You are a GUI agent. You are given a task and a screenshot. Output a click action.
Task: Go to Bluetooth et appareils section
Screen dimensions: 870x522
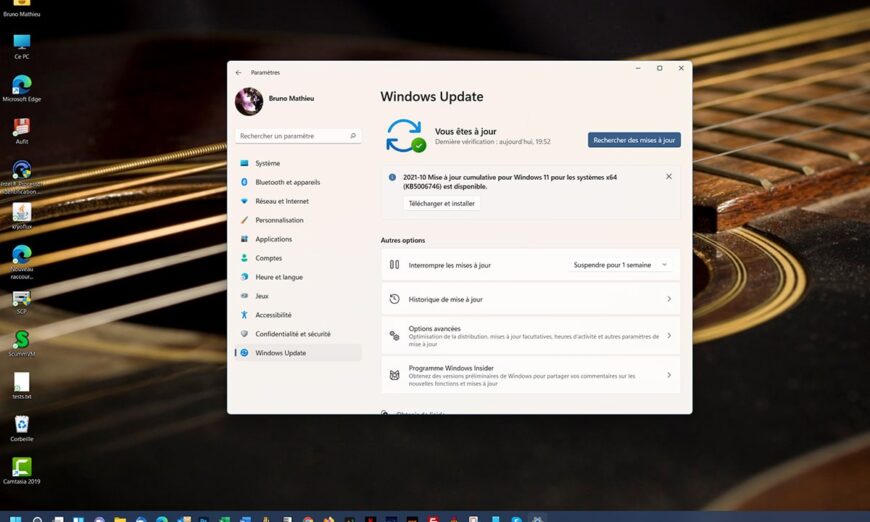(x=287, y=182)
